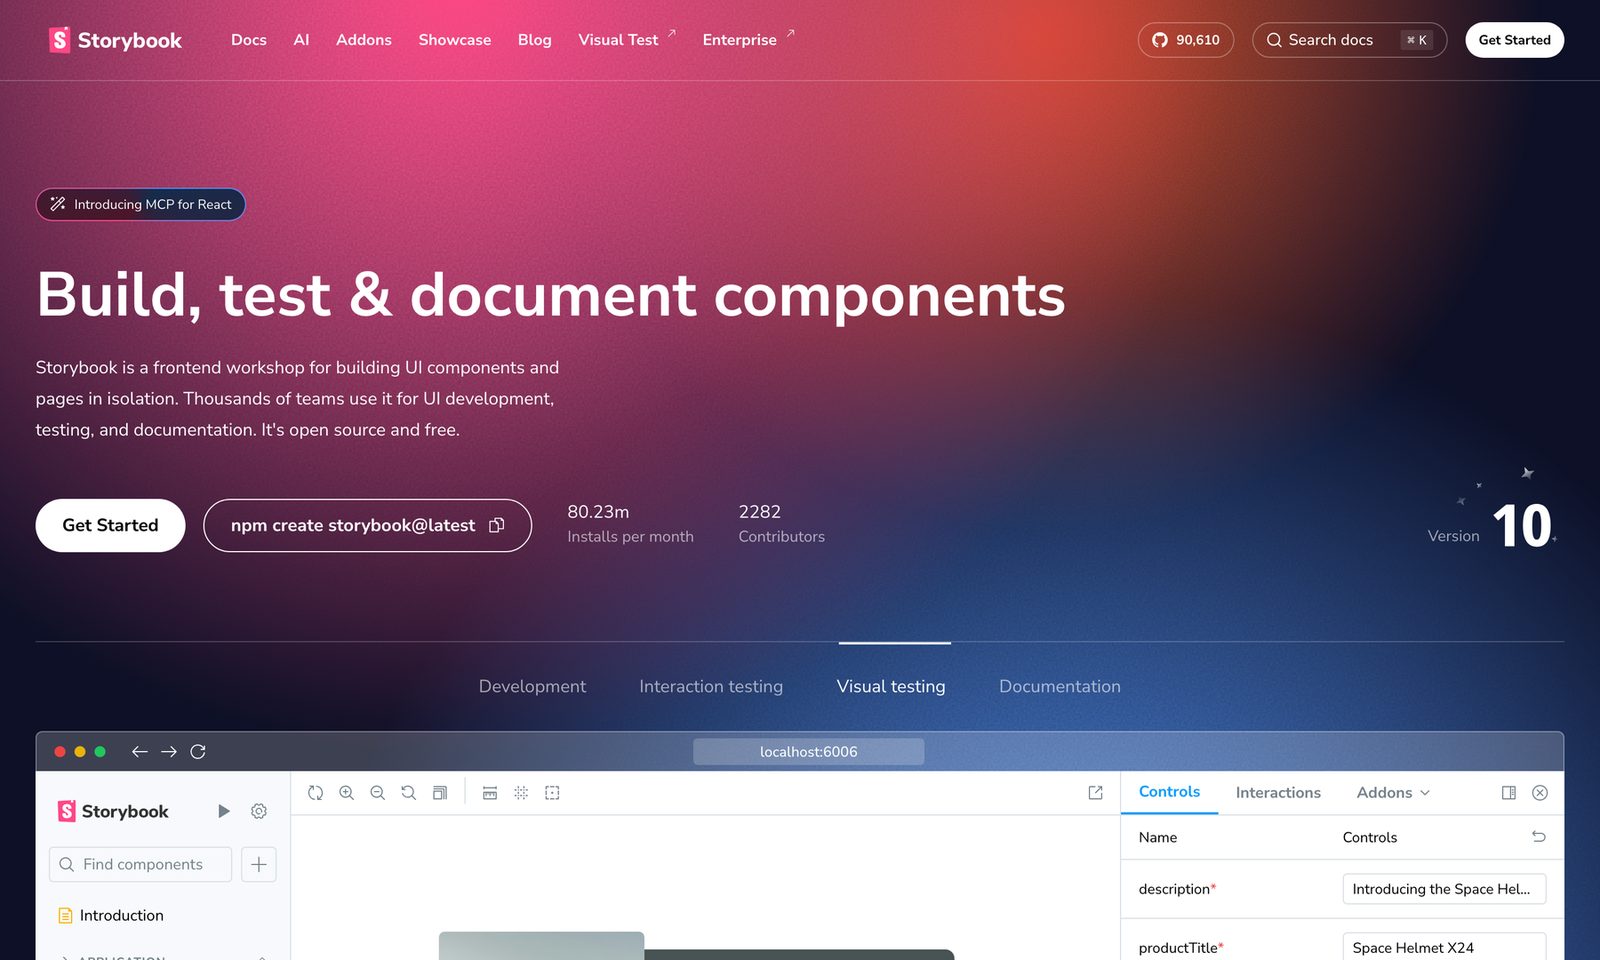This screenshot has width=1600, height=960.
Task: Toggle the outline tool in the toolbar
Action: pyautogui.click(x=552, y=793)
